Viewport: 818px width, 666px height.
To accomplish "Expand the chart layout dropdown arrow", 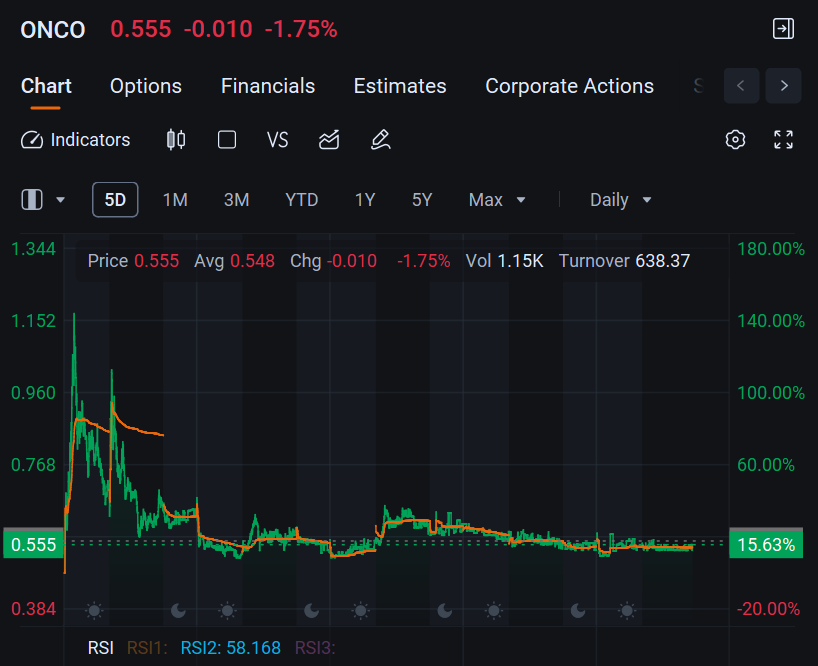I will coord(61,200).
